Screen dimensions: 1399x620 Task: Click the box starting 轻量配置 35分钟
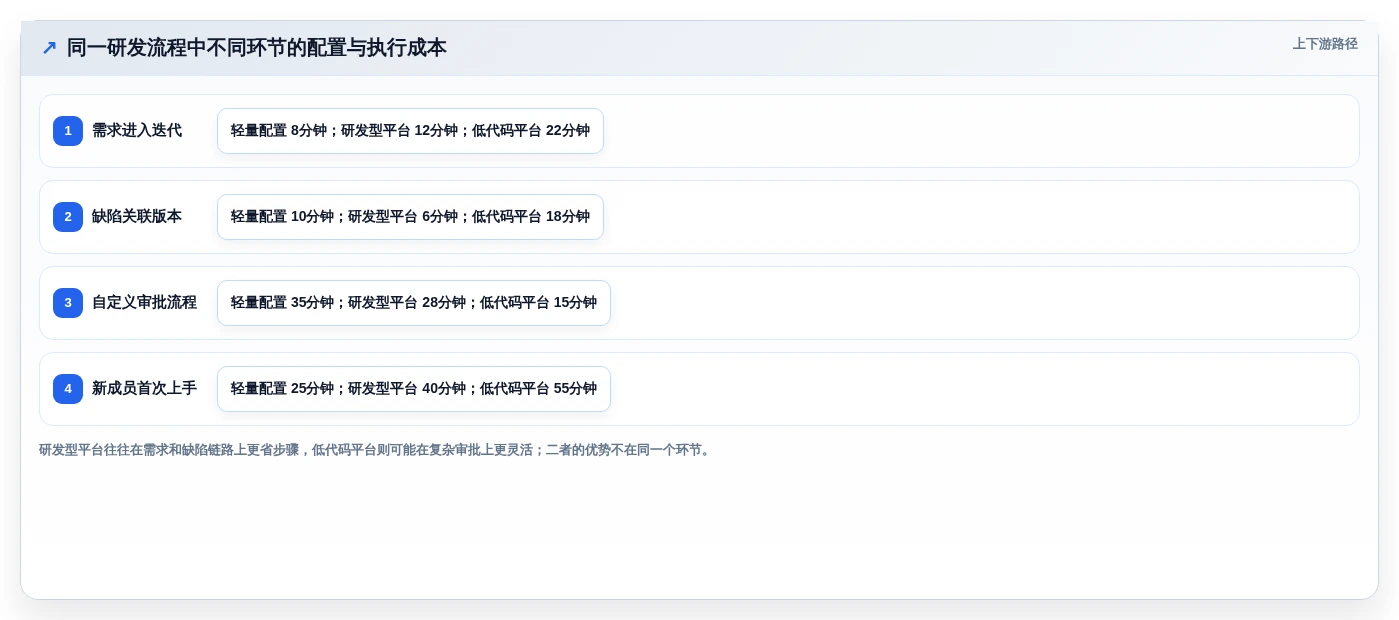tap(414, 303)
